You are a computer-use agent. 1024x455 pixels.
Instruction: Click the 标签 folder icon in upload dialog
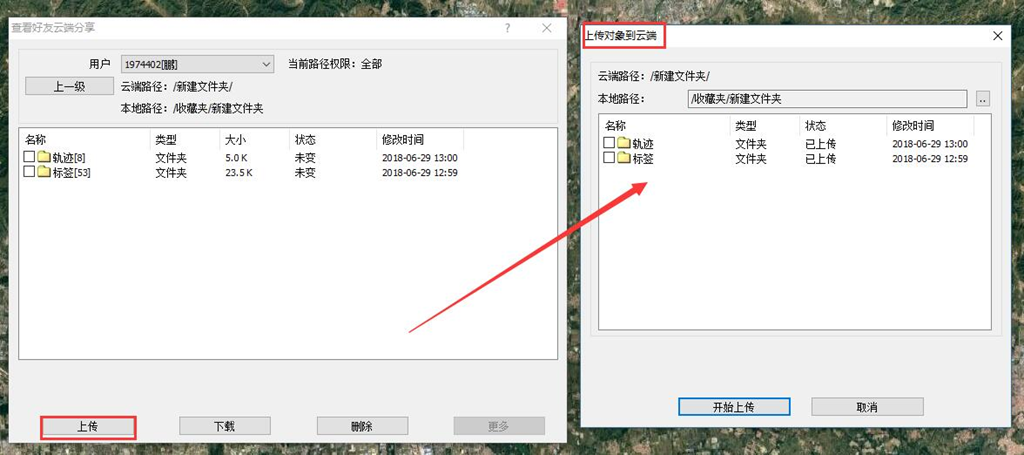pyautogui.click(x=624, y=158)
